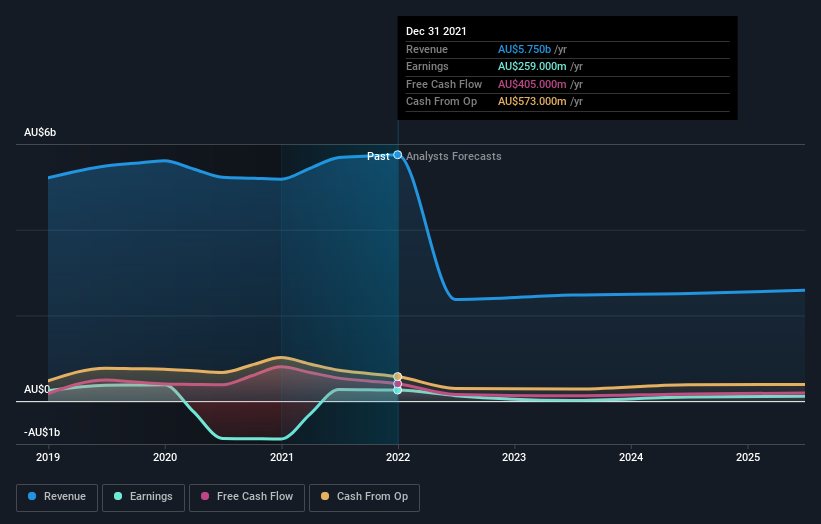This screenshot has height=524, width=821.
Task: Click the Earnings row label in tooltip
Action: (x=427, y=66)
